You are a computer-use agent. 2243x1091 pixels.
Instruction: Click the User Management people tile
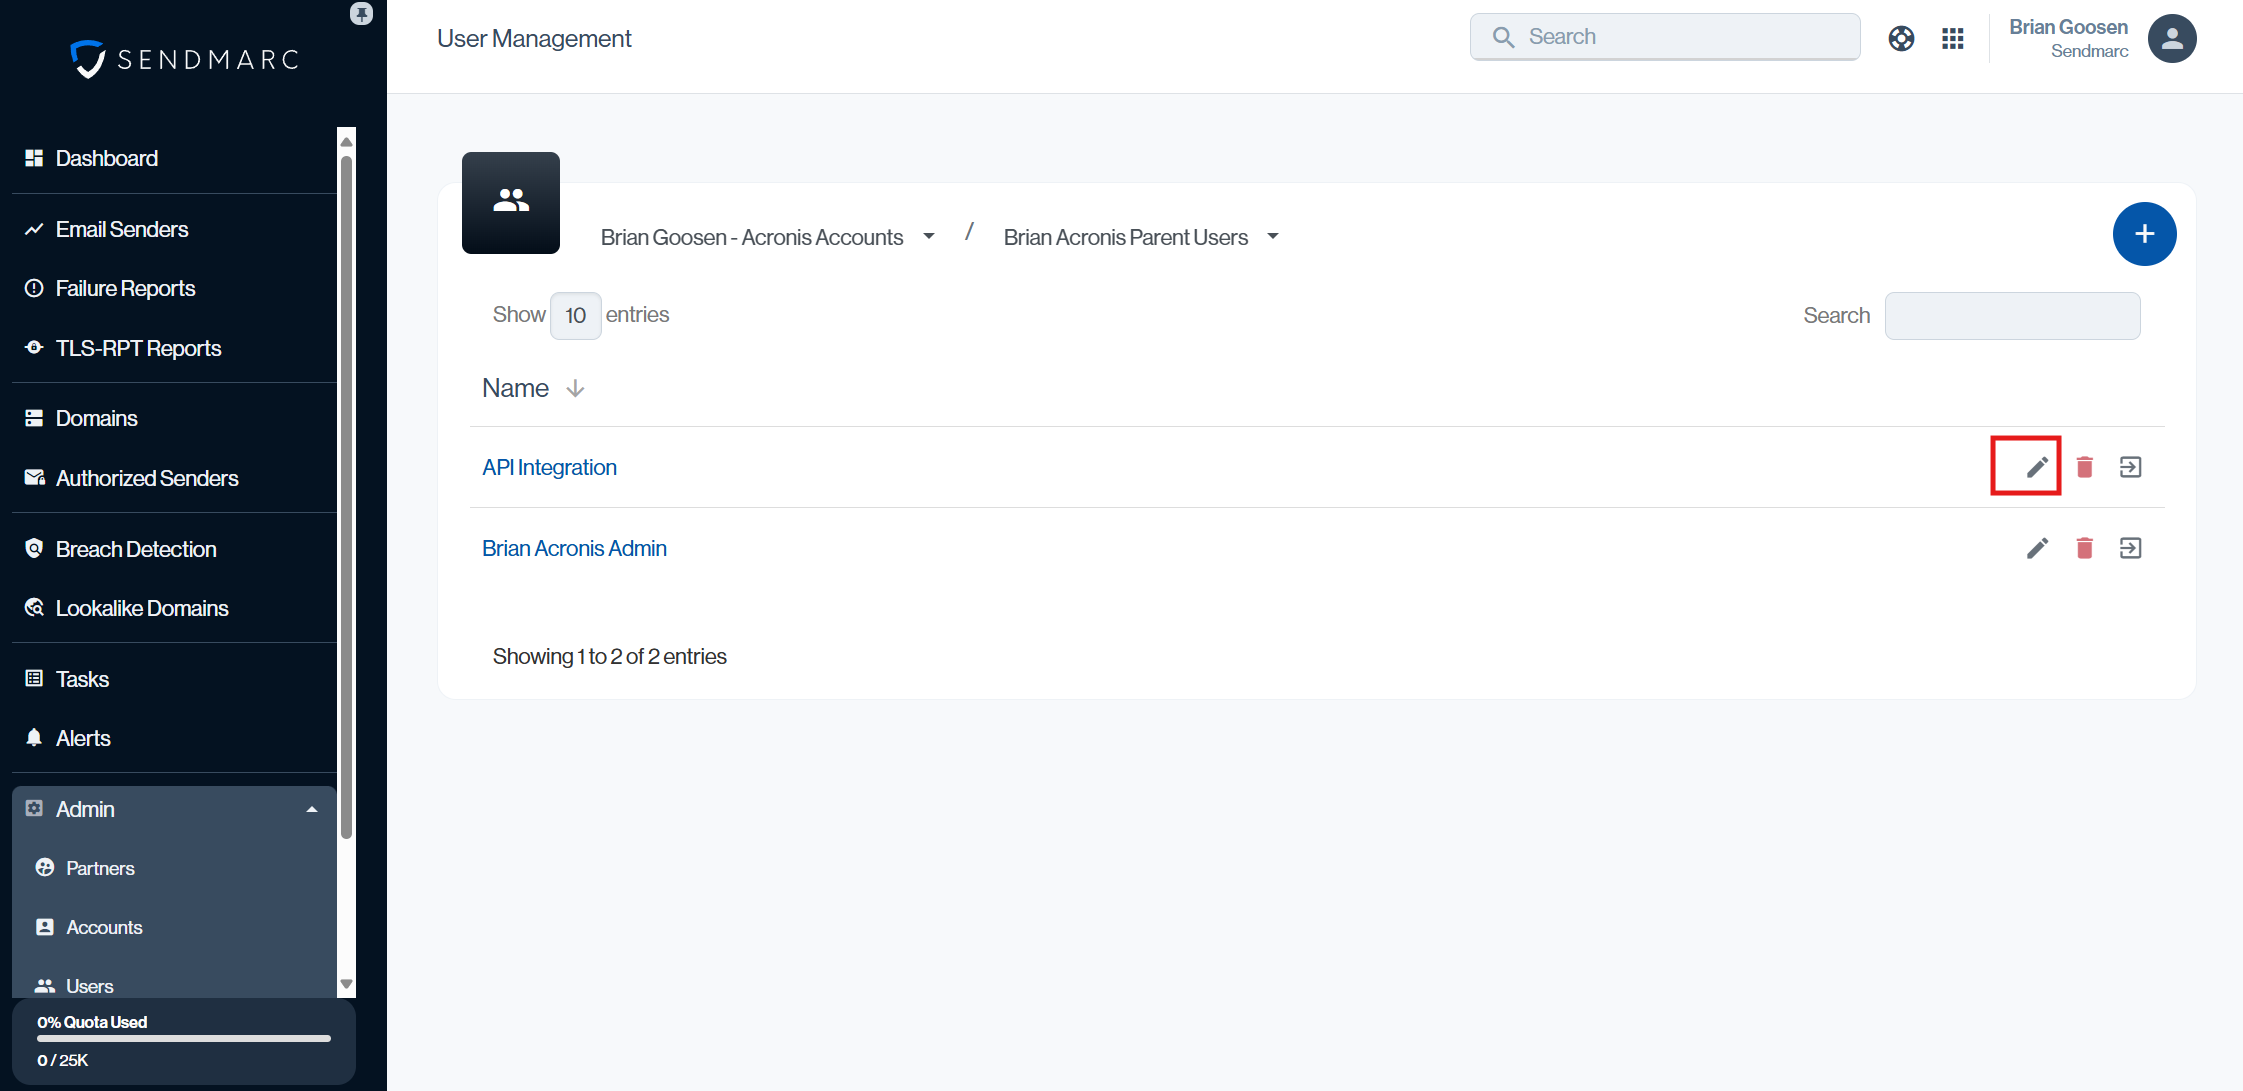pyautogui.click(x=511, y=203)
